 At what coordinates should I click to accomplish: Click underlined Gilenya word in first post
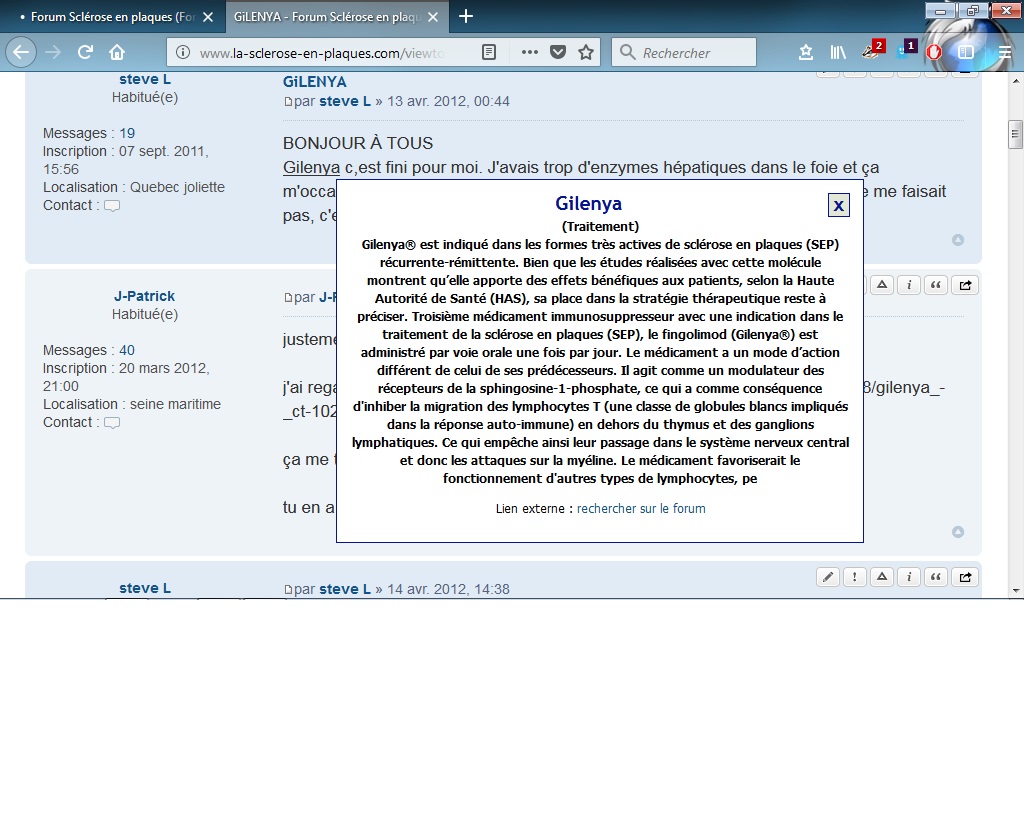point(311,168)
